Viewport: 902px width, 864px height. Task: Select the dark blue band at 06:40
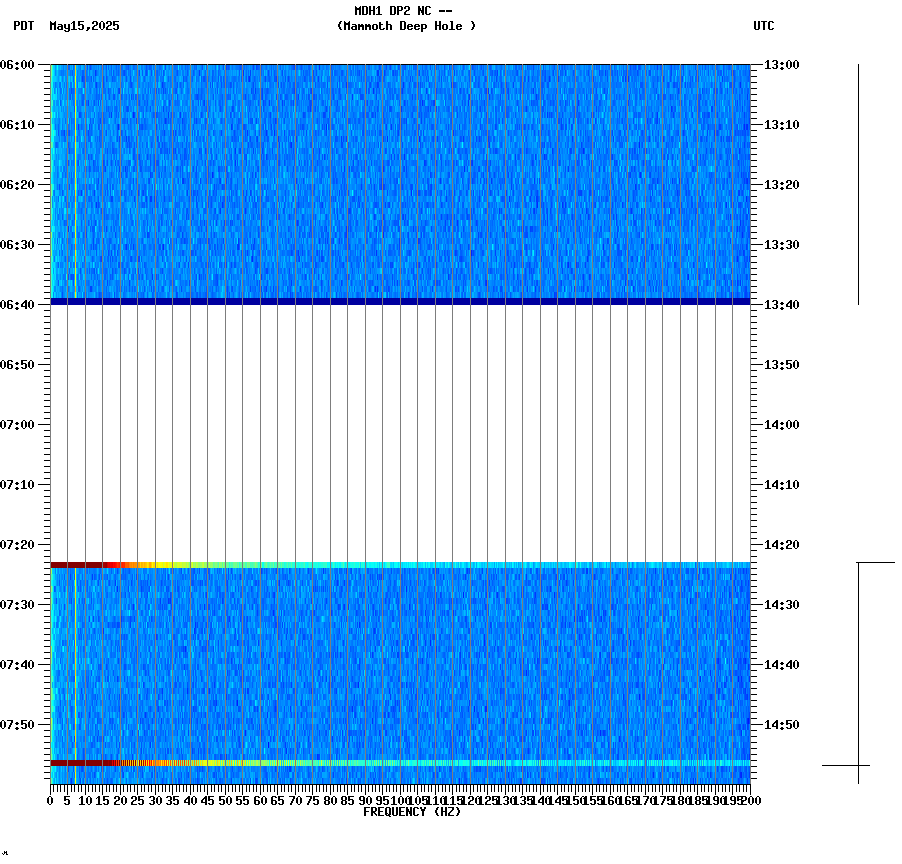(400, 300)
